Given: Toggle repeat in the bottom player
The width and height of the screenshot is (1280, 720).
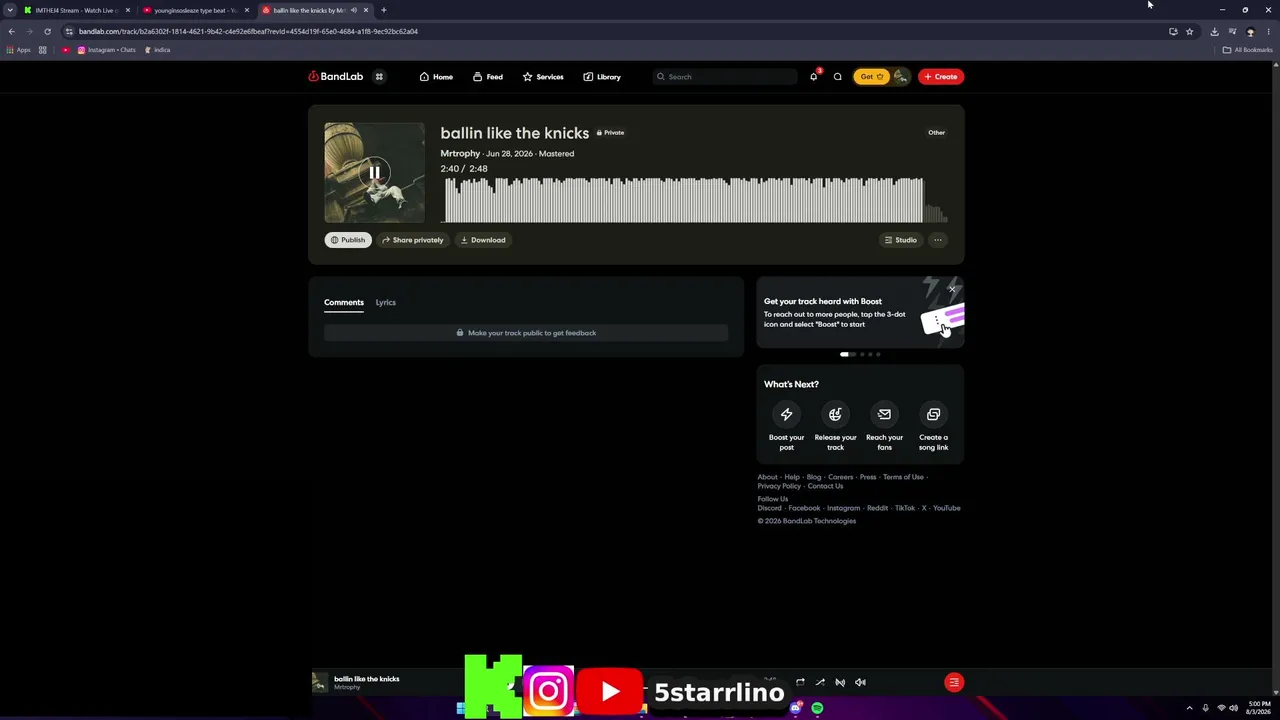Looking at the screenshot, I should tap(800, 682).
